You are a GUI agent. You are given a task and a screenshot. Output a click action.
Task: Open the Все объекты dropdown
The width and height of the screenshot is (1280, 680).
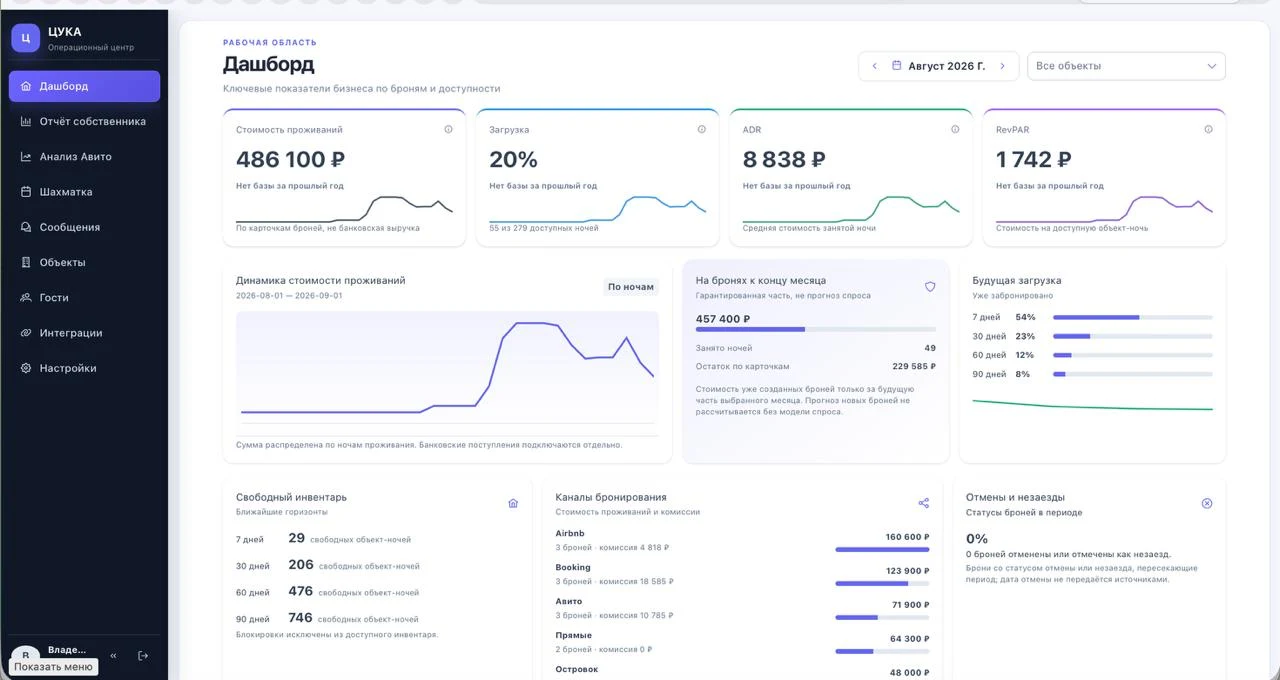coord(1126,66)
